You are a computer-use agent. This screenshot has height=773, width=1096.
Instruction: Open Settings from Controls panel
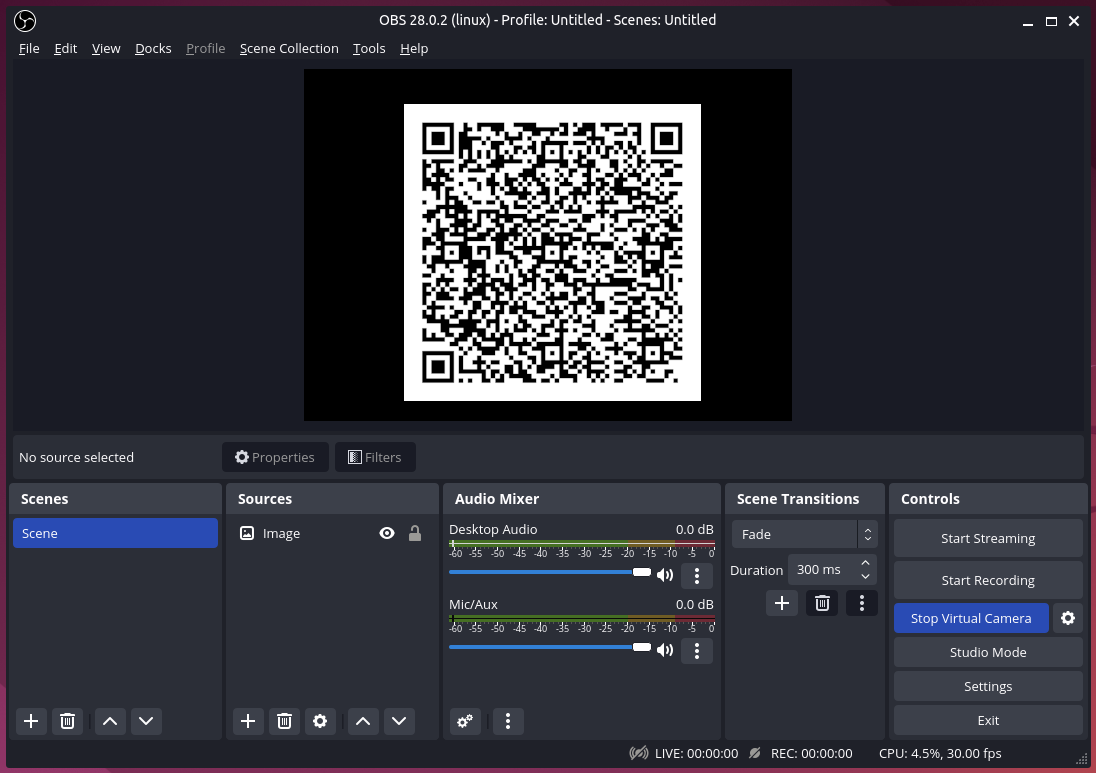point(988,686)
